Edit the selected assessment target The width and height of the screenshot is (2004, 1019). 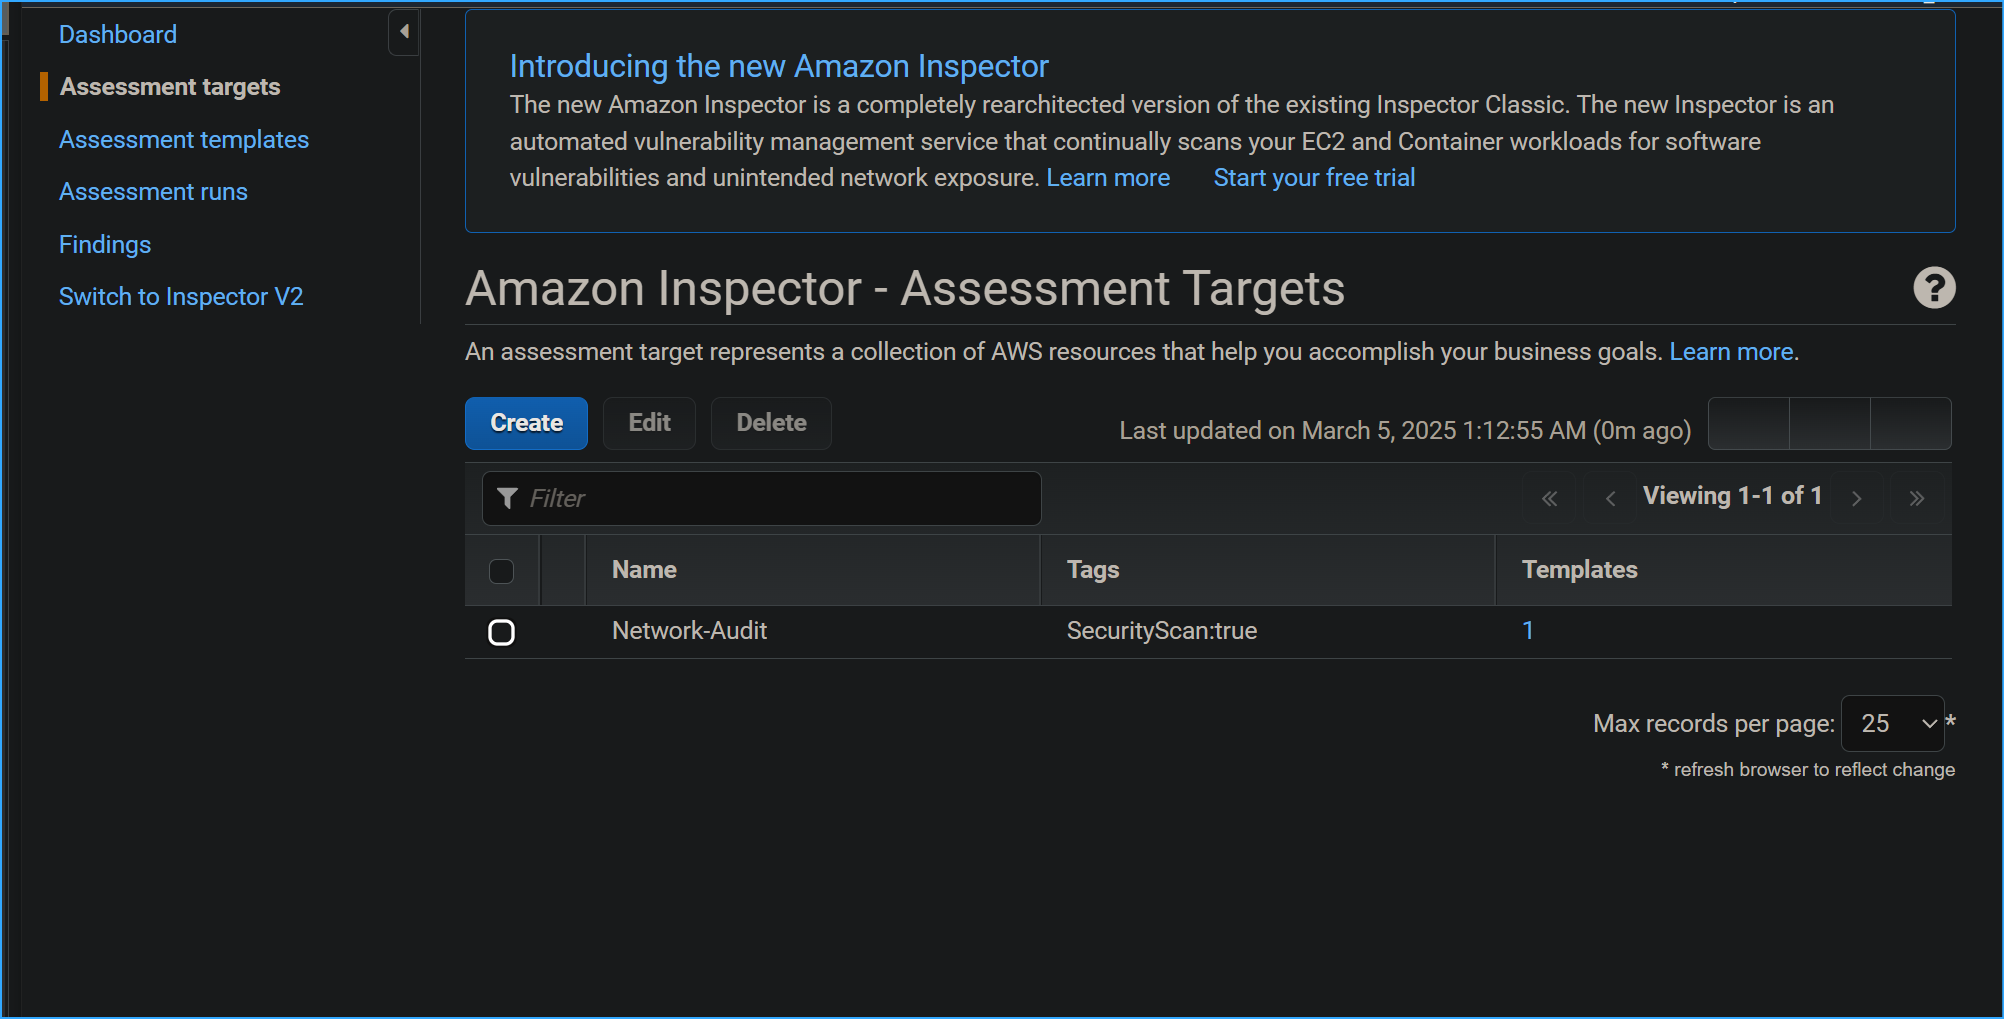click(x=648, y=423)
